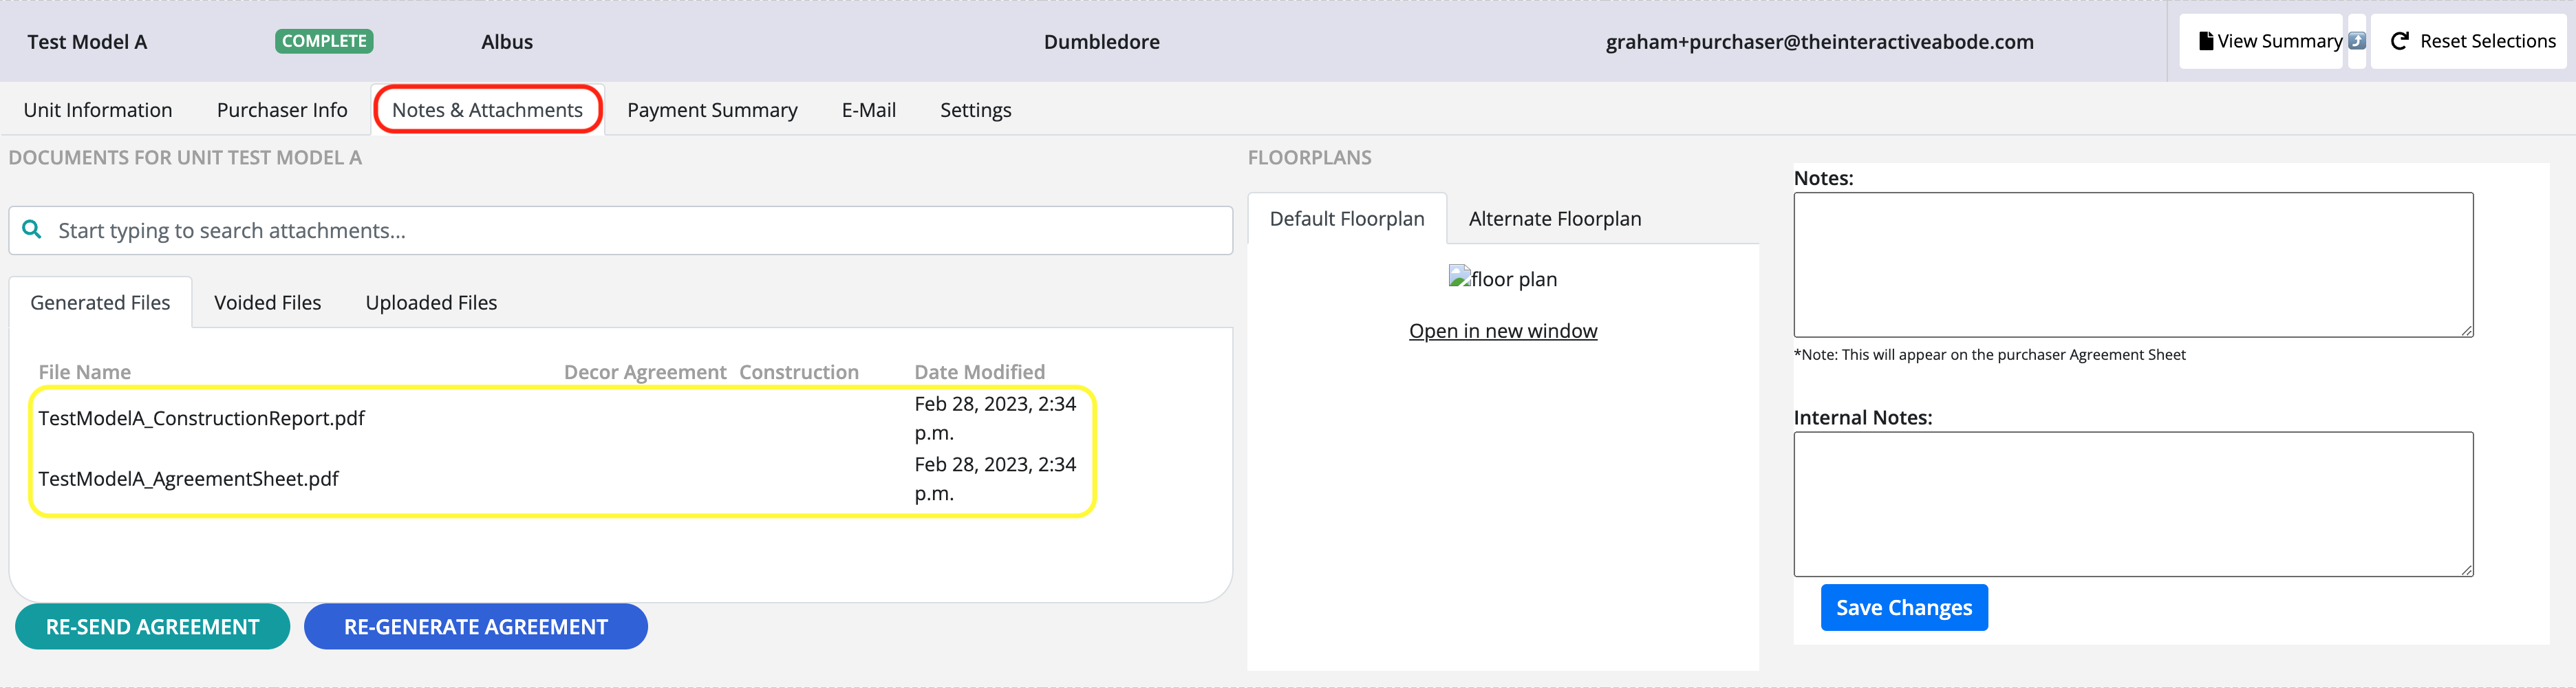The width and height of the screenshot is (2576, 688).
Task: Click the attachments search field
Action: click(x=620, y=230)
